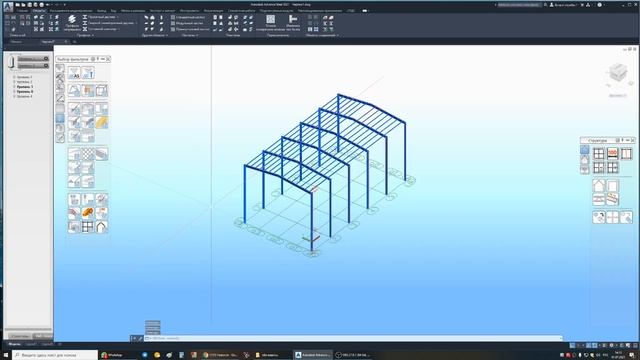Click the large bolt-shaped icon in the ribbon

(x=293, y=19)
